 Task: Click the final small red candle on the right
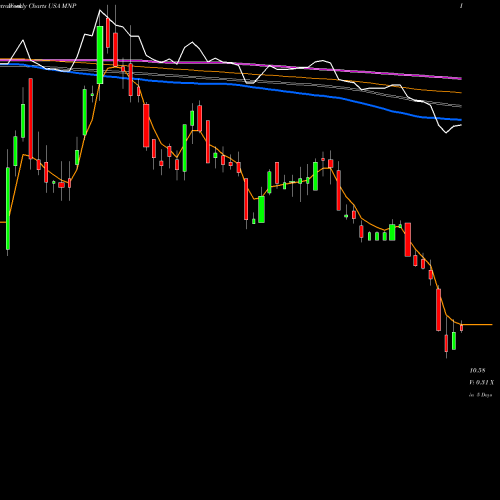462,327
